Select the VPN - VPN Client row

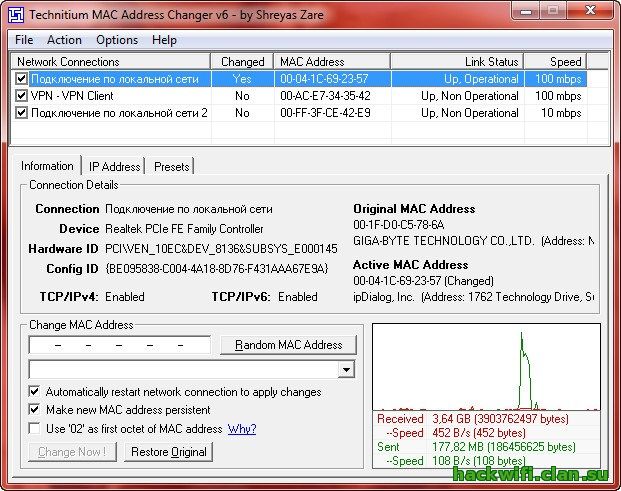(x=300, y=96)
